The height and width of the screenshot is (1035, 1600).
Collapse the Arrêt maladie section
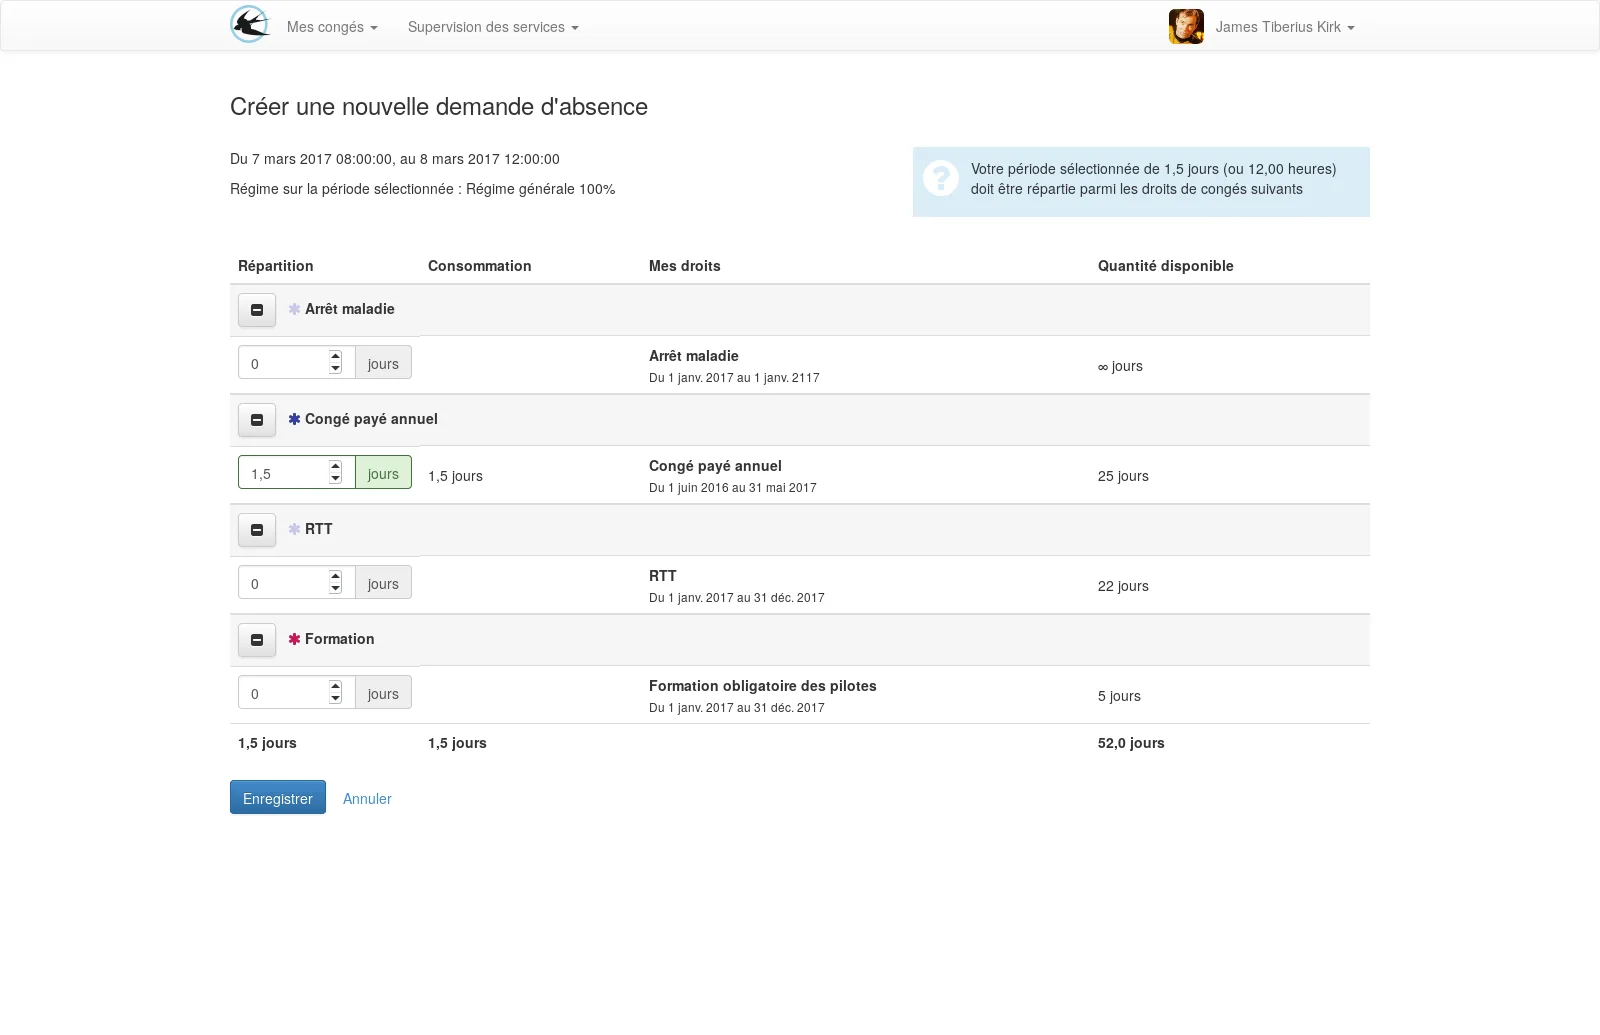pos(257,310)
